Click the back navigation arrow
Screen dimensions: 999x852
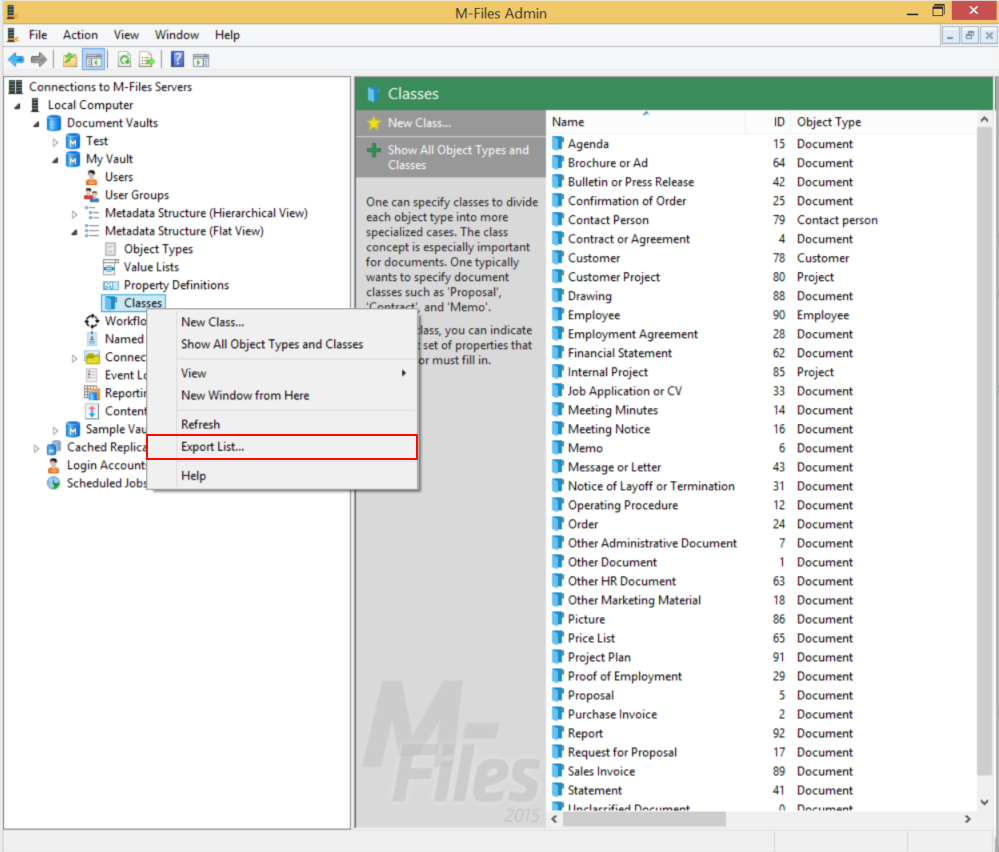tap(16, 59)
